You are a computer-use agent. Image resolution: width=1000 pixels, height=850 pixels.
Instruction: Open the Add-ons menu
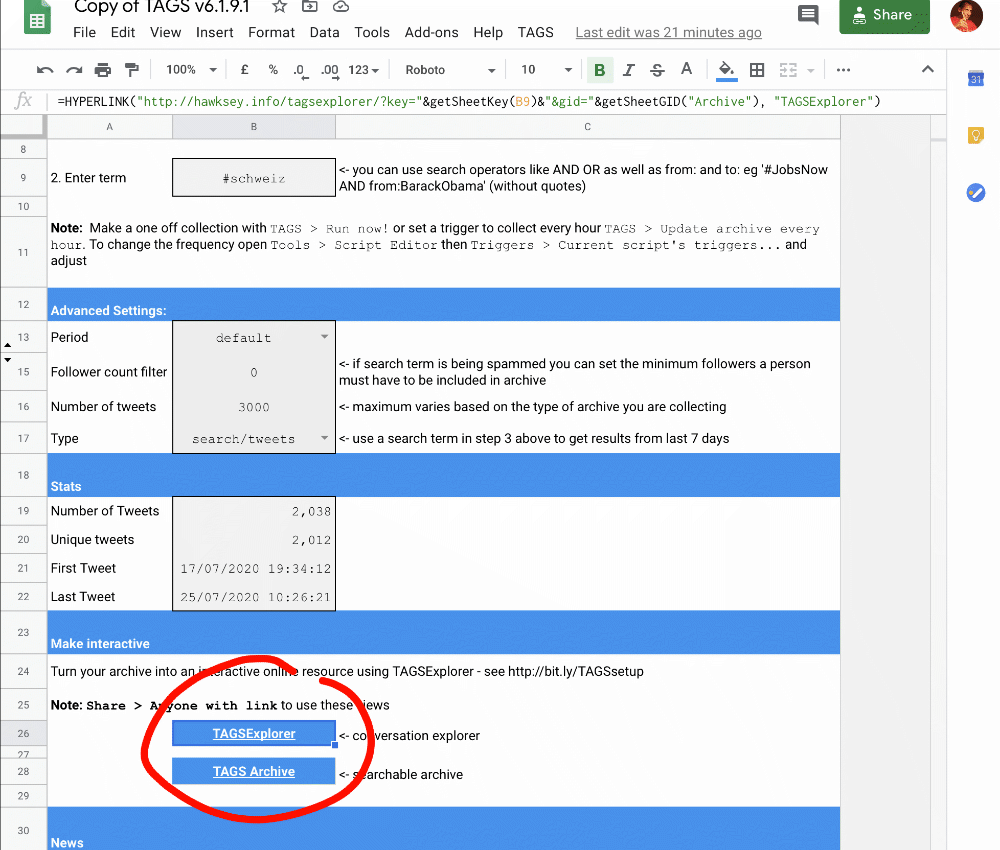[x=431, y=33]
